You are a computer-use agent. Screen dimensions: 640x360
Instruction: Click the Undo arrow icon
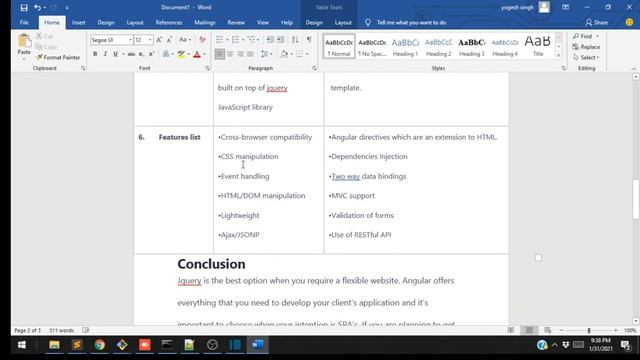coord(38,7)
